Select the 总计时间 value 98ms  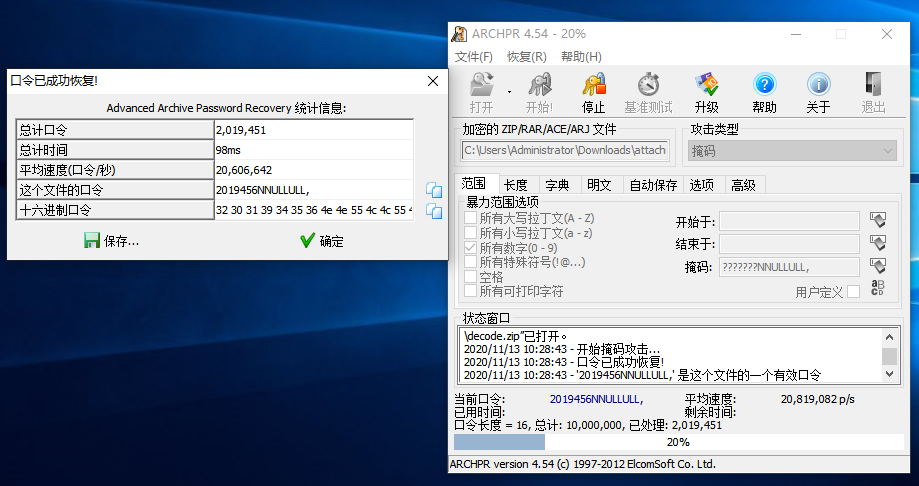pos(314,150)
